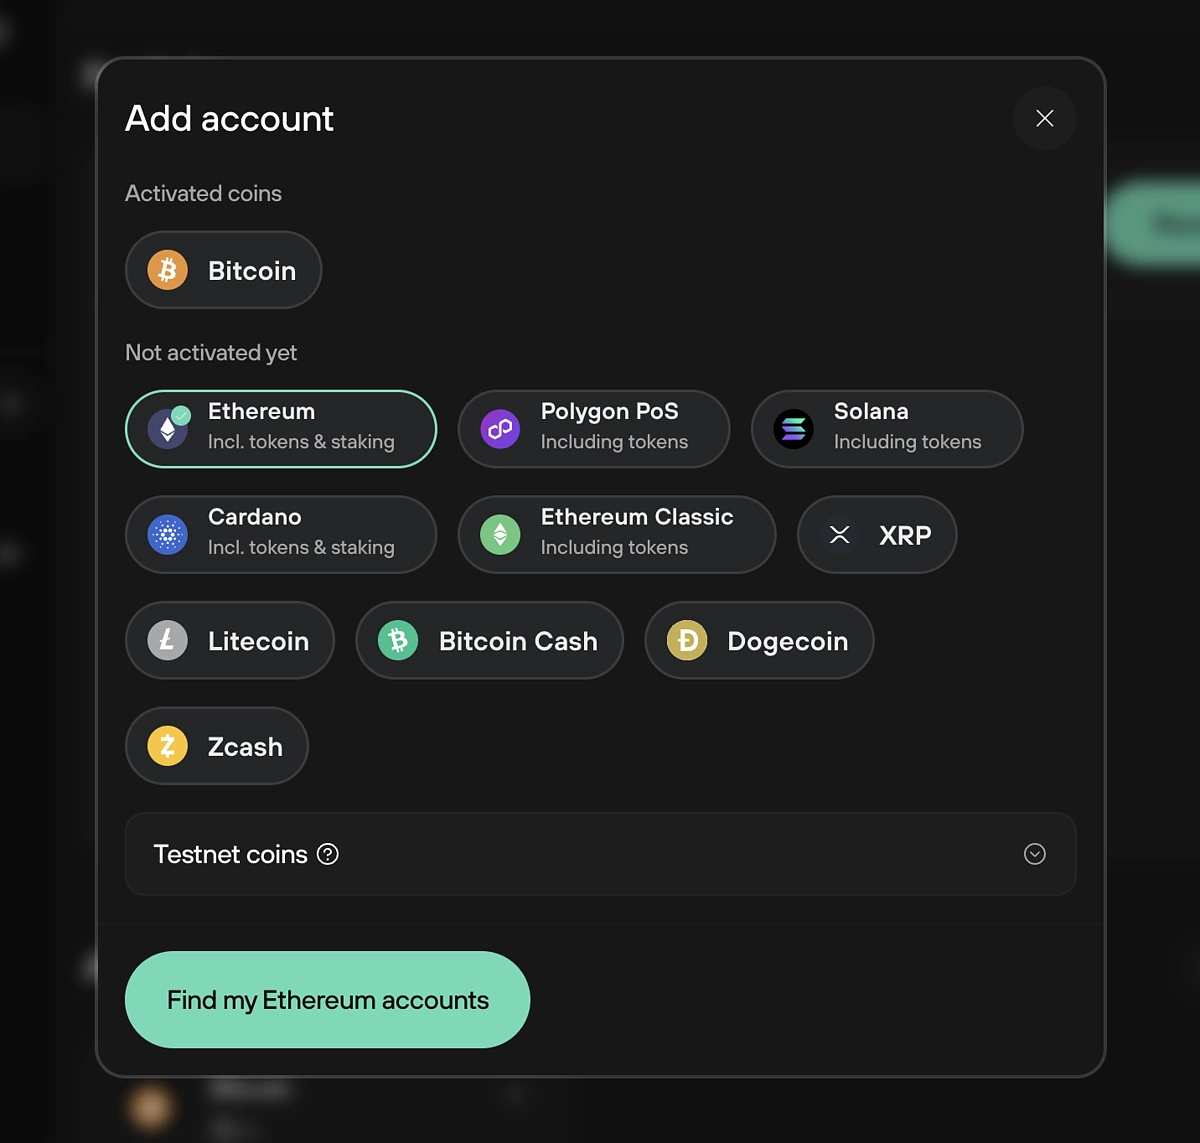Click Find my Ethereum accounts button
Screen dimensions: 1200x1143
point(327,1000)
